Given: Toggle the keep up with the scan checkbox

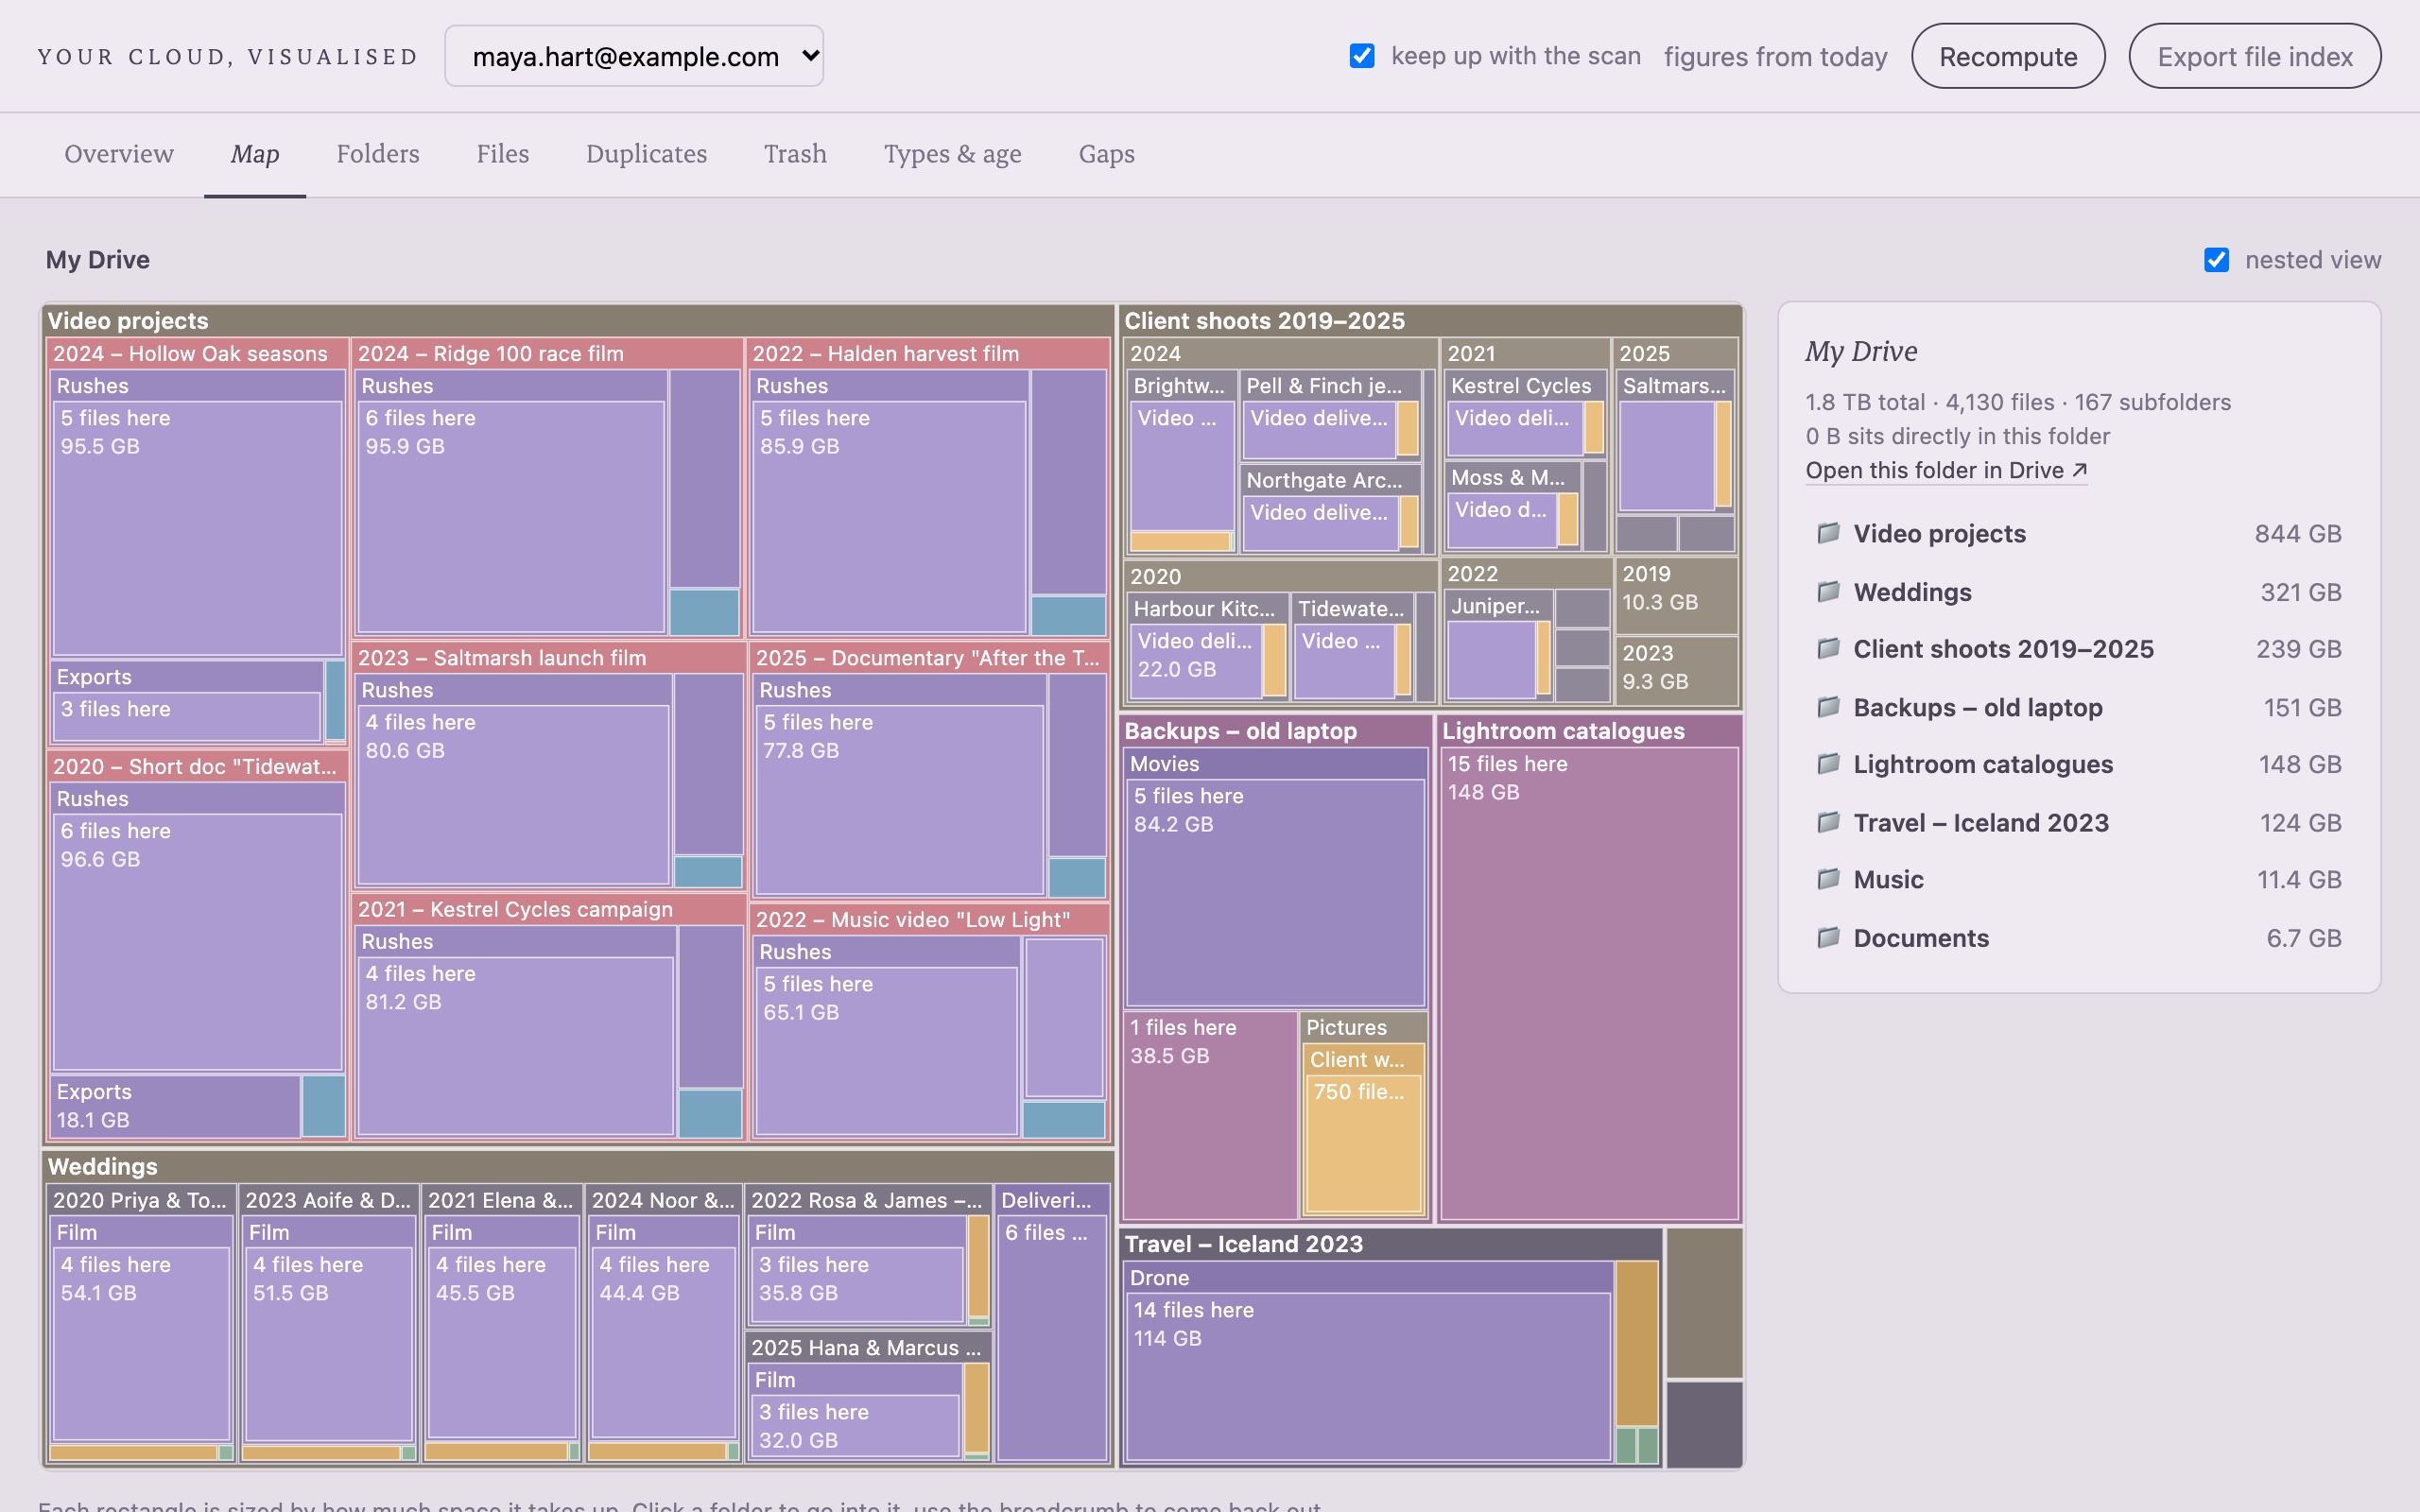Looking at the screenshot, I should pyautogui.click(x=1362, y=56).
